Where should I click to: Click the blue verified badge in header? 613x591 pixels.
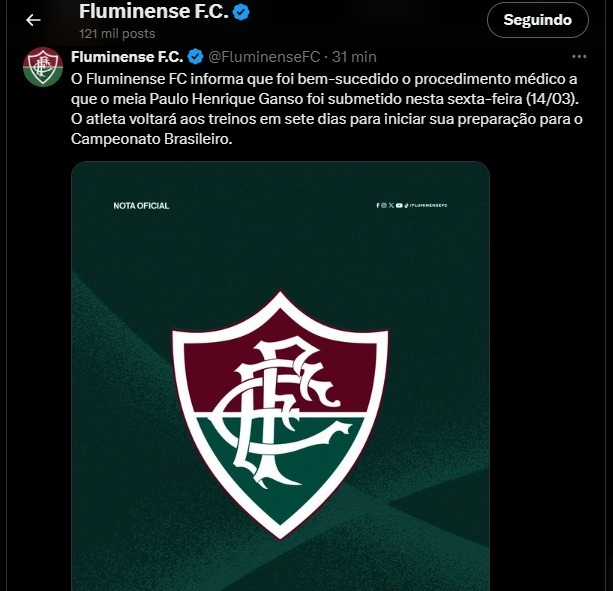[241, 13]
